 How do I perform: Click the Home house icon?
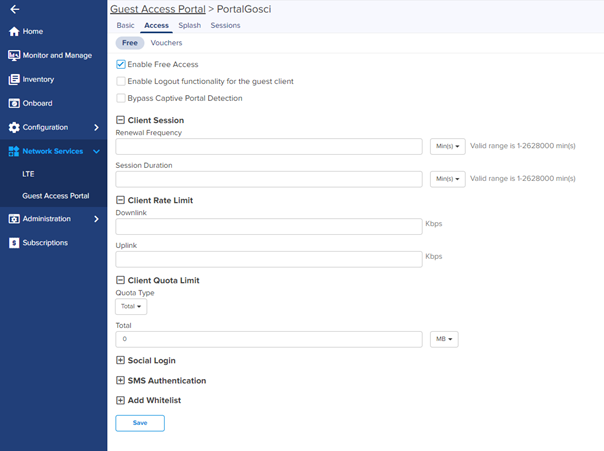point(14,32)
